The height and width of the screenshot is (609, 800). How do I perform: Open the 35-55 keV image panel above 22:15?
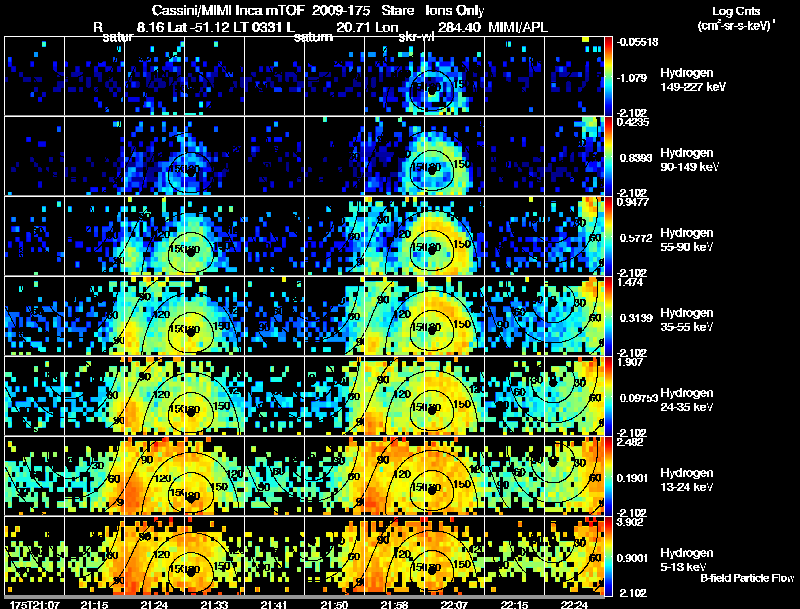pyautogui.click(x=514, y=316)
